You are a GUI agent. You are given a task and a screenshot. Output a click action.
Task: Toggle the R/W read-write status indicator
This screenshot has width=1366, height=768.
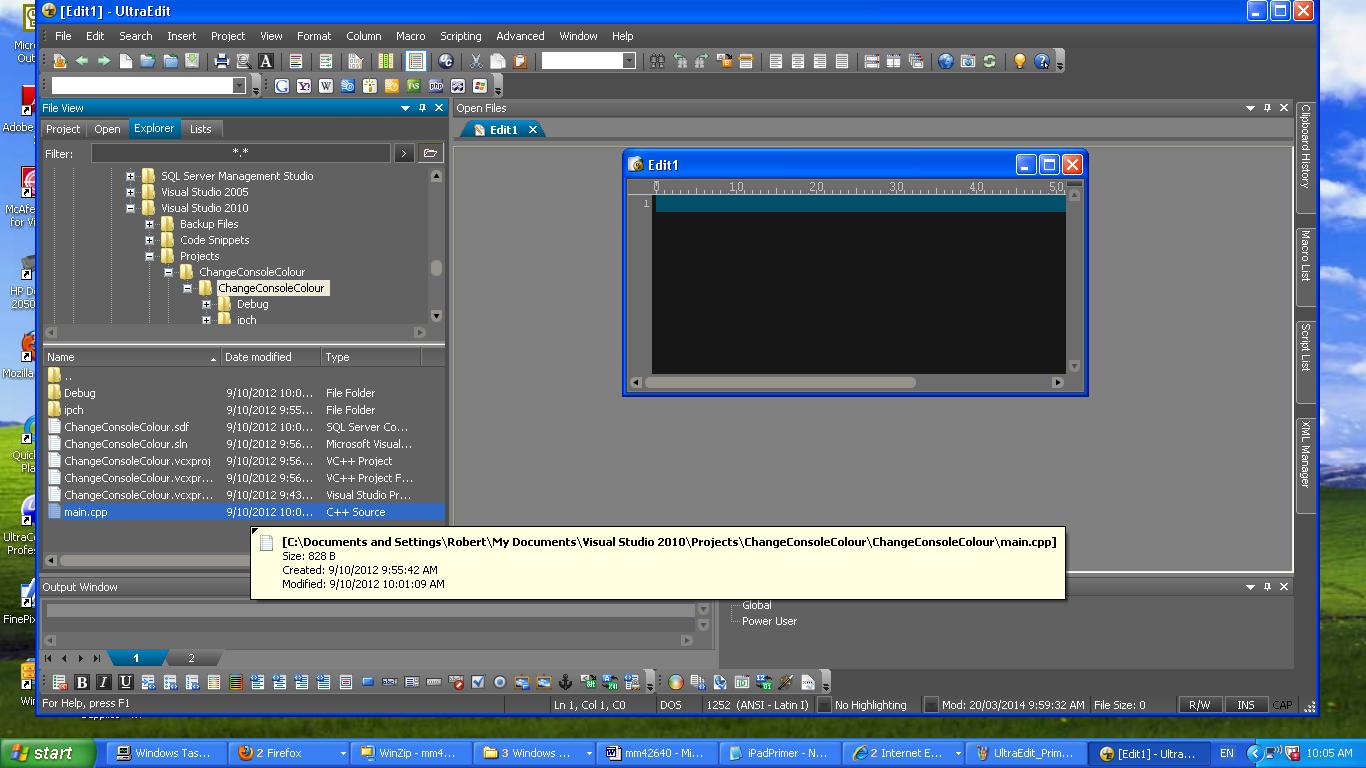pyautogui.click(x=1199, y=705)
